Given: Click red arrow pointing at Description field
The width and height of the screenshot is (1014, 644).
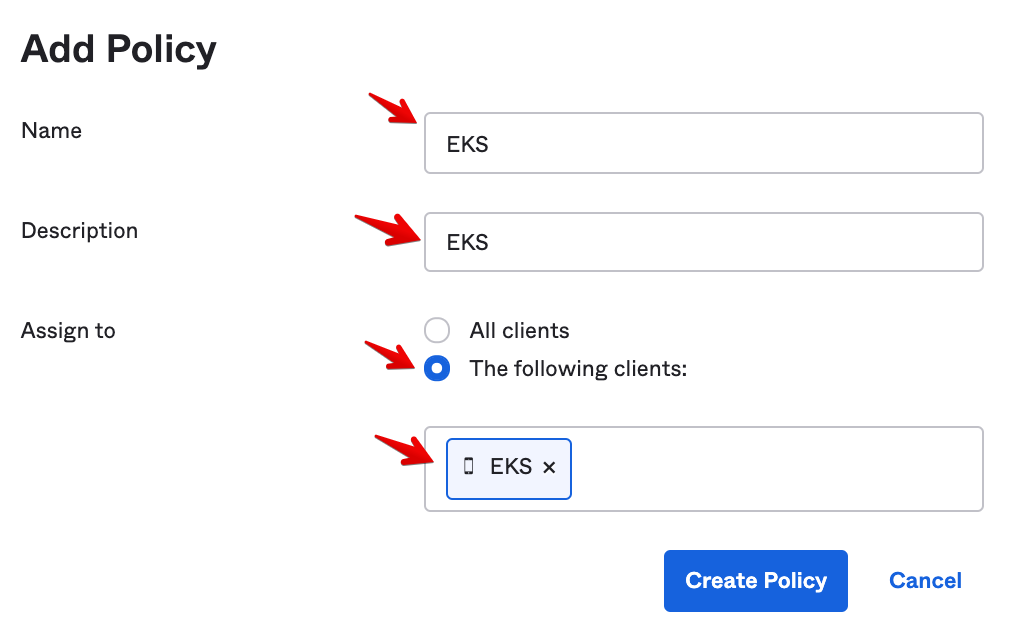Looking at the screenshot, I should pyautogui.click(x=387, y=227).
